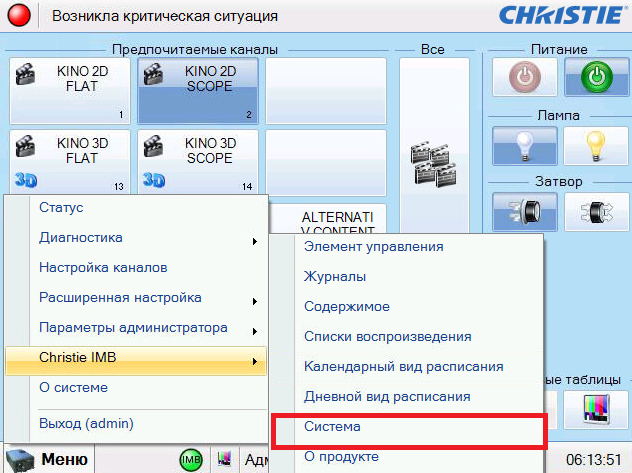This screenshot has width=632, height=473.
Task: Open the test pattern color bars button
Action: click(596, 409)
